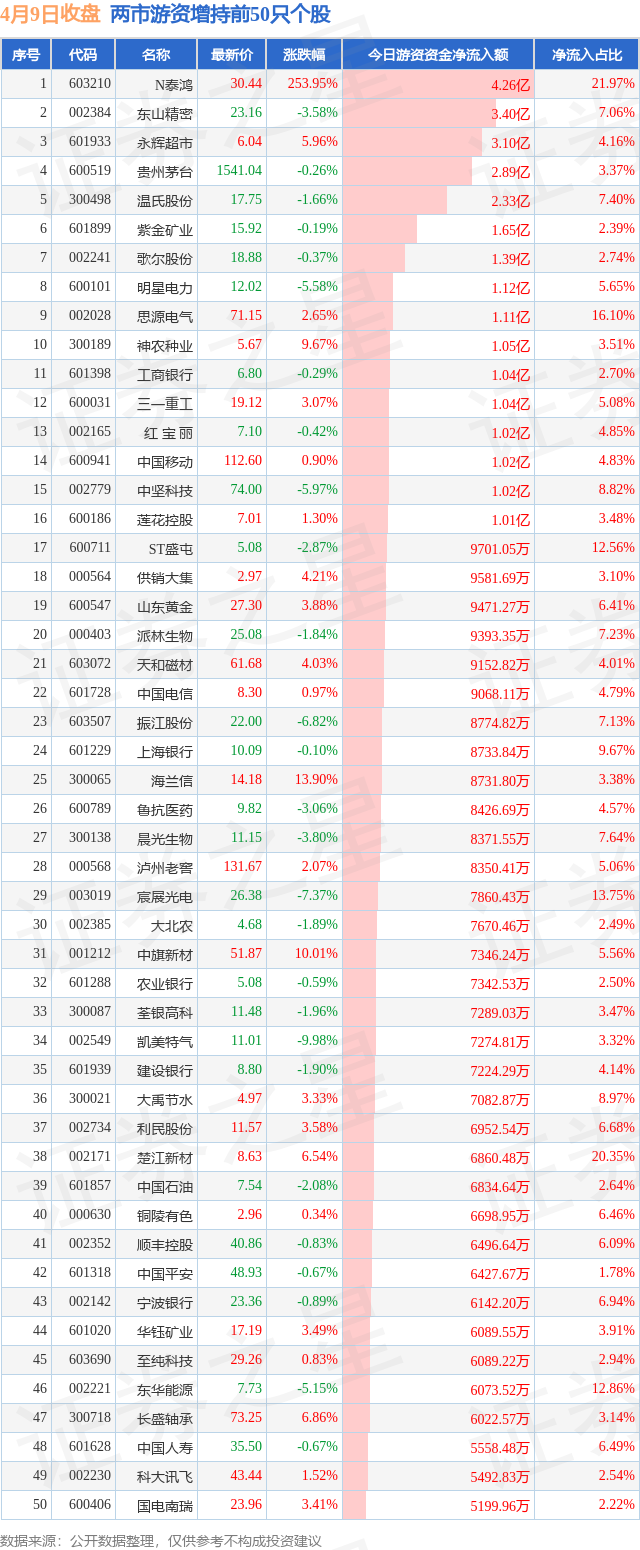640x1550 pixels.
Task: Select stock name 天和磁材
Action: (x=165, y=664)
